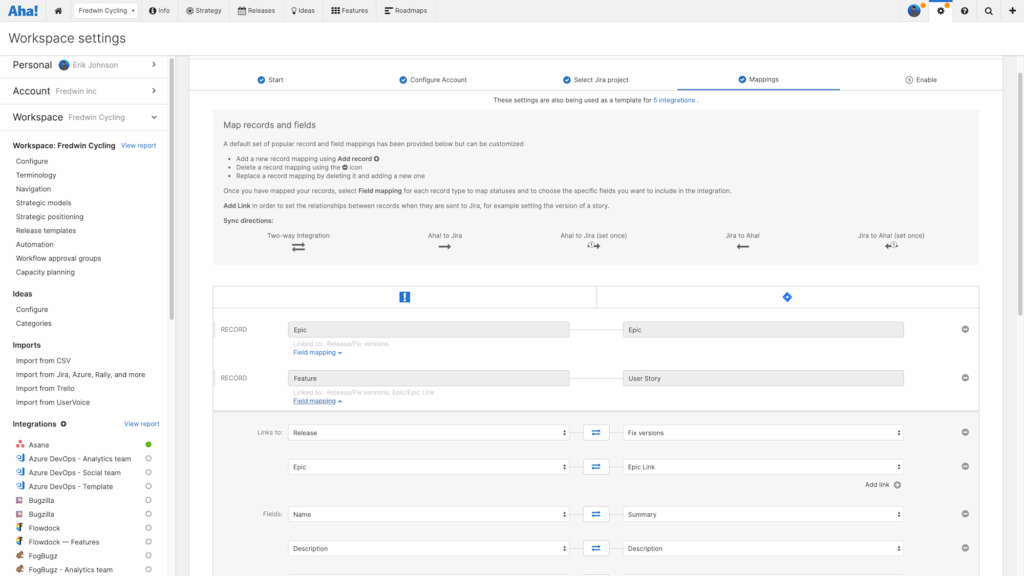Click View report next to Workspace: Fredwin Cycling

pyautogui.click(x=138, y=146)
